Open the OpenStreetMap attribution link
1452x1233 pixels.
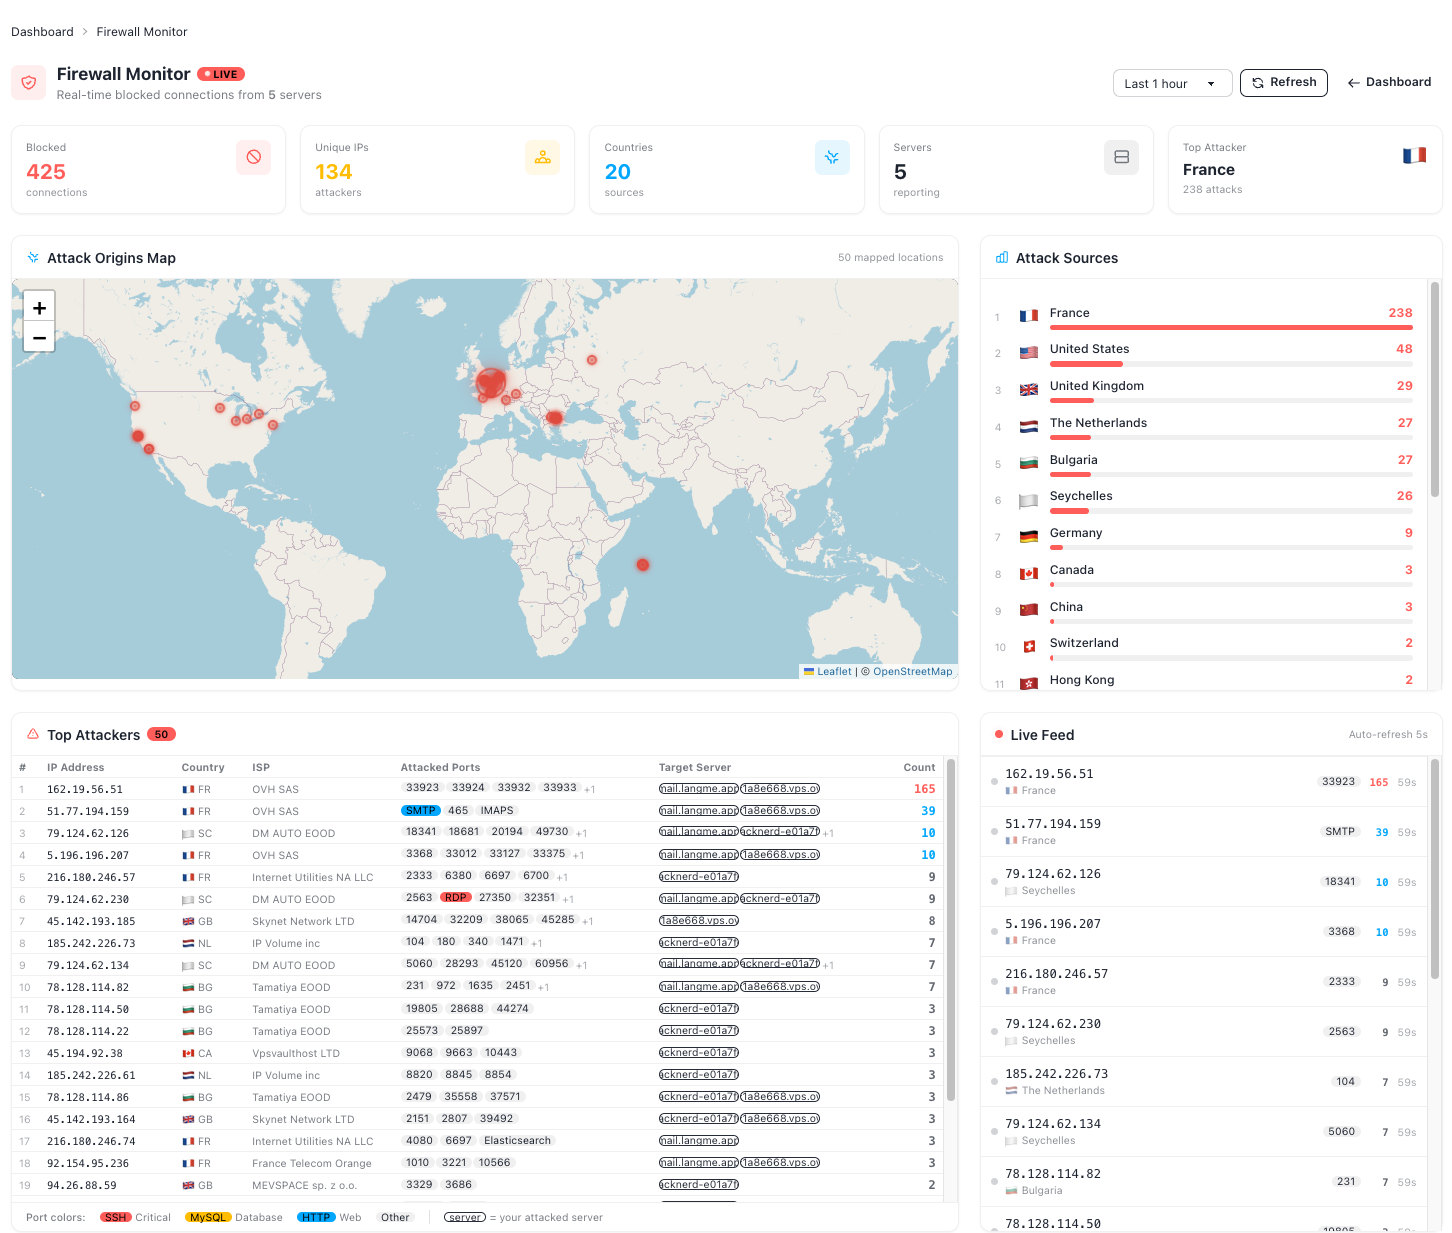(x=913, y=671)
